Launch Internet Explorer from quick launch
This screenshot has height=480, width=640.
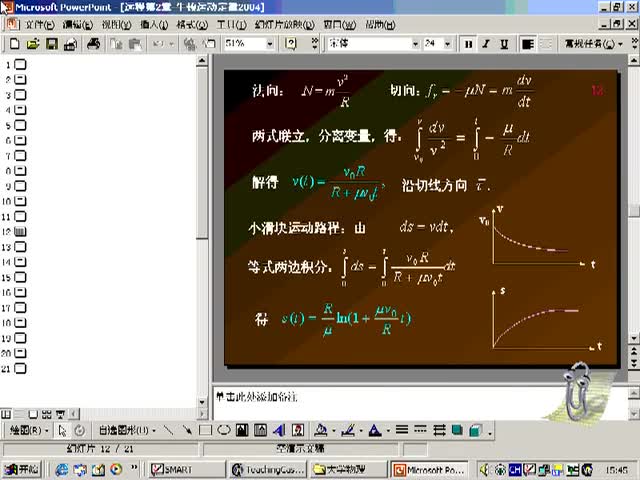click(62, 470)
